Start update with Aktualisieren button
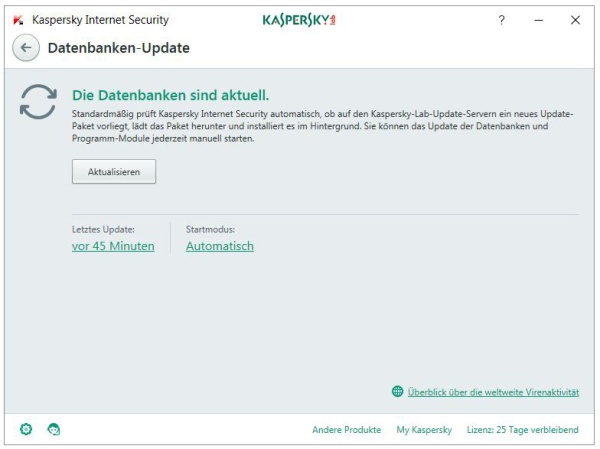 tap(114, 171)
